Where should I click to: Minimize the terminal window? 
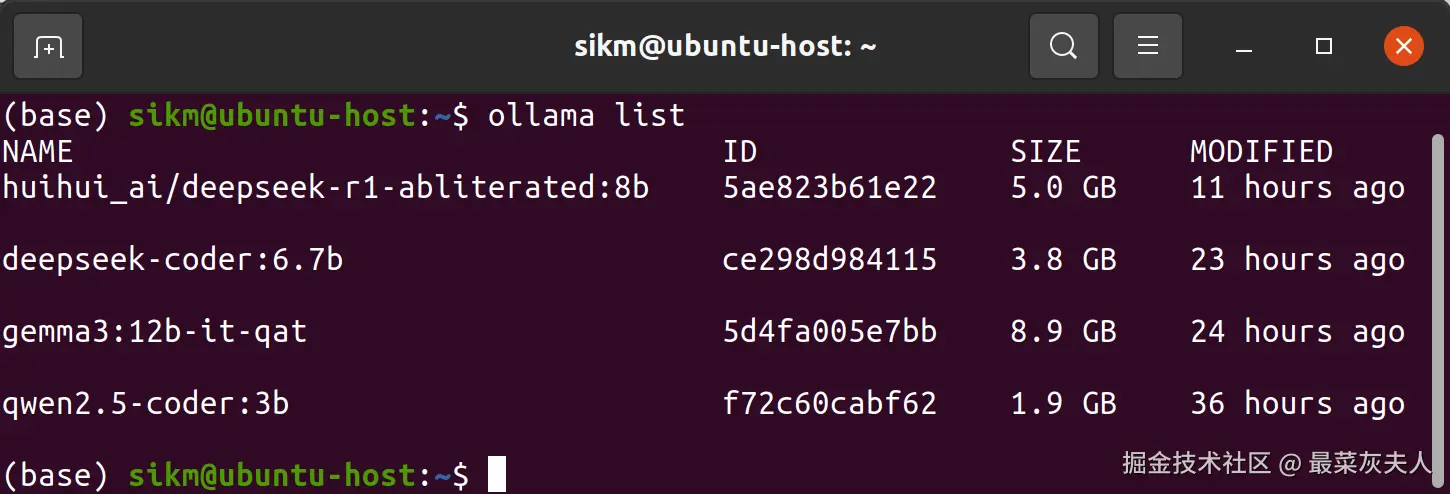(x=1244, y=46)
